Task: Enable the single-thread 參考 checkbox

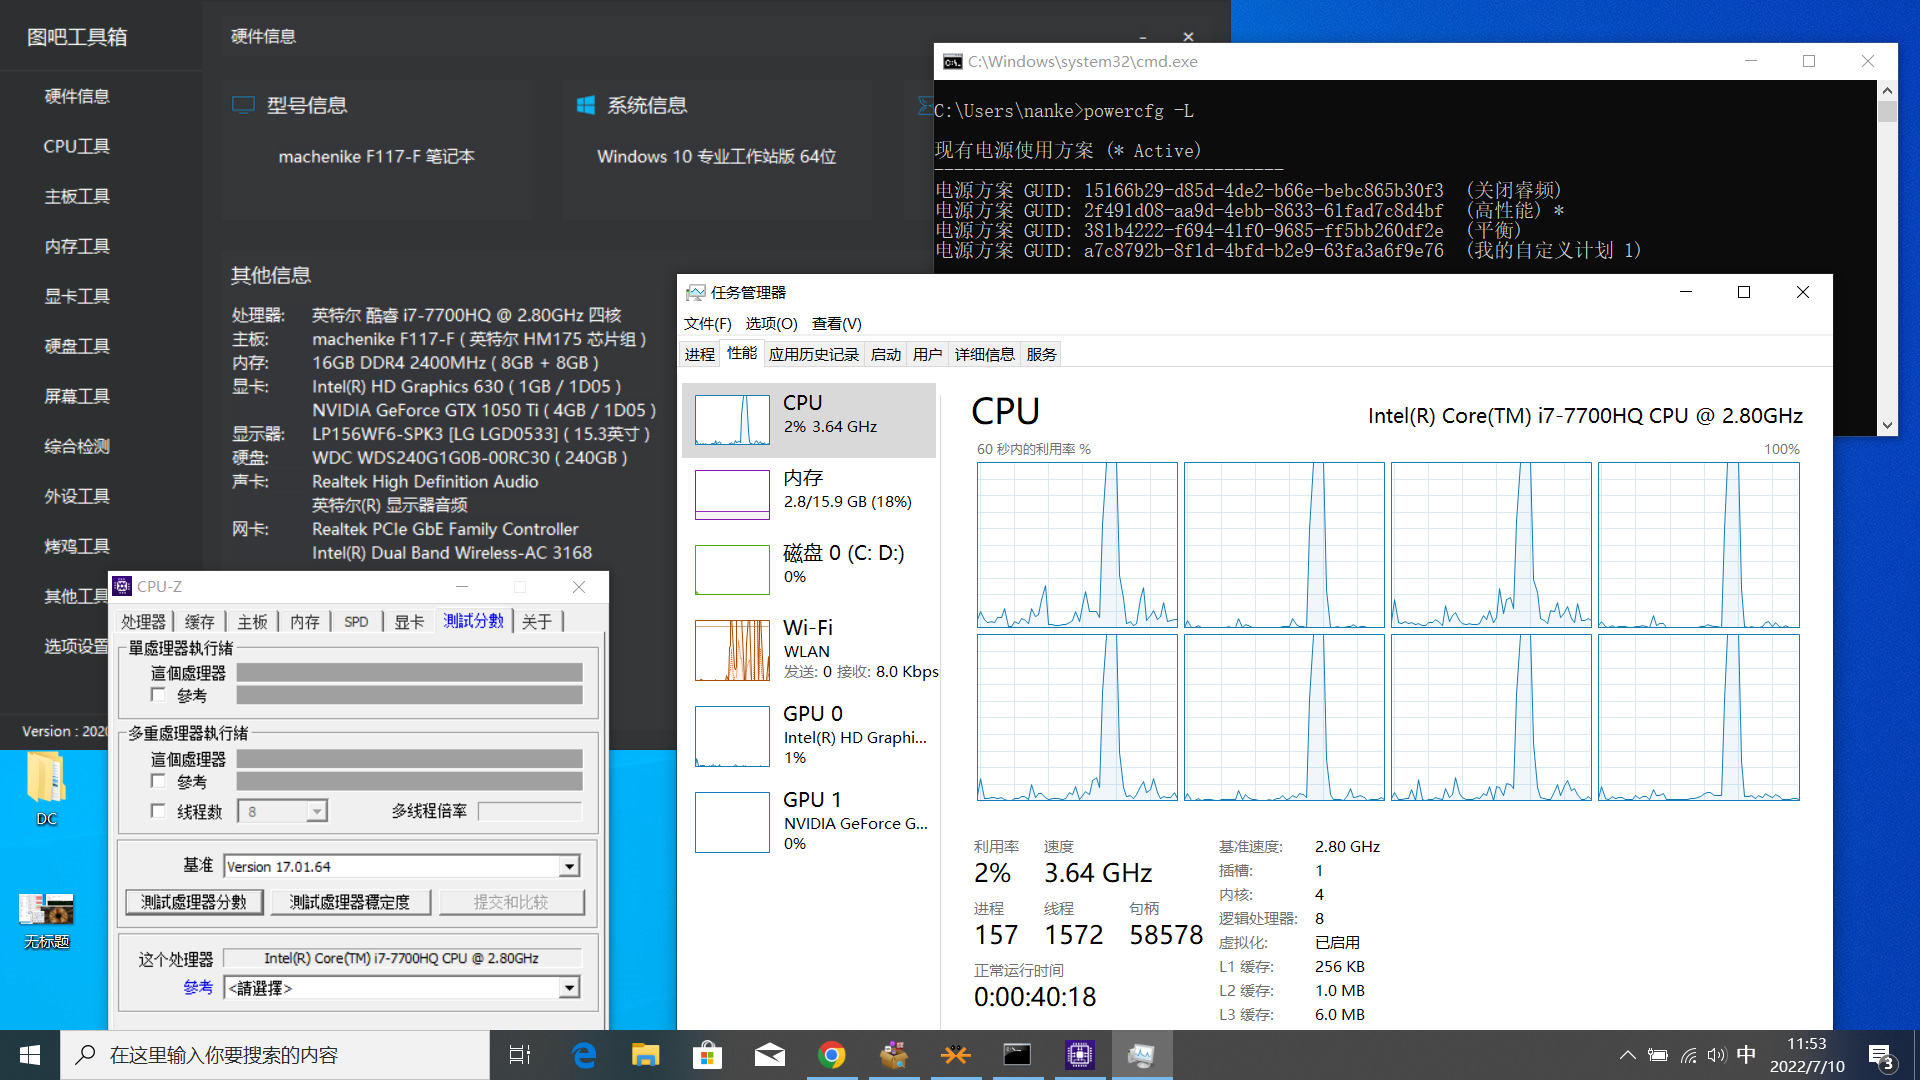Action: click(x=158, y=695)
